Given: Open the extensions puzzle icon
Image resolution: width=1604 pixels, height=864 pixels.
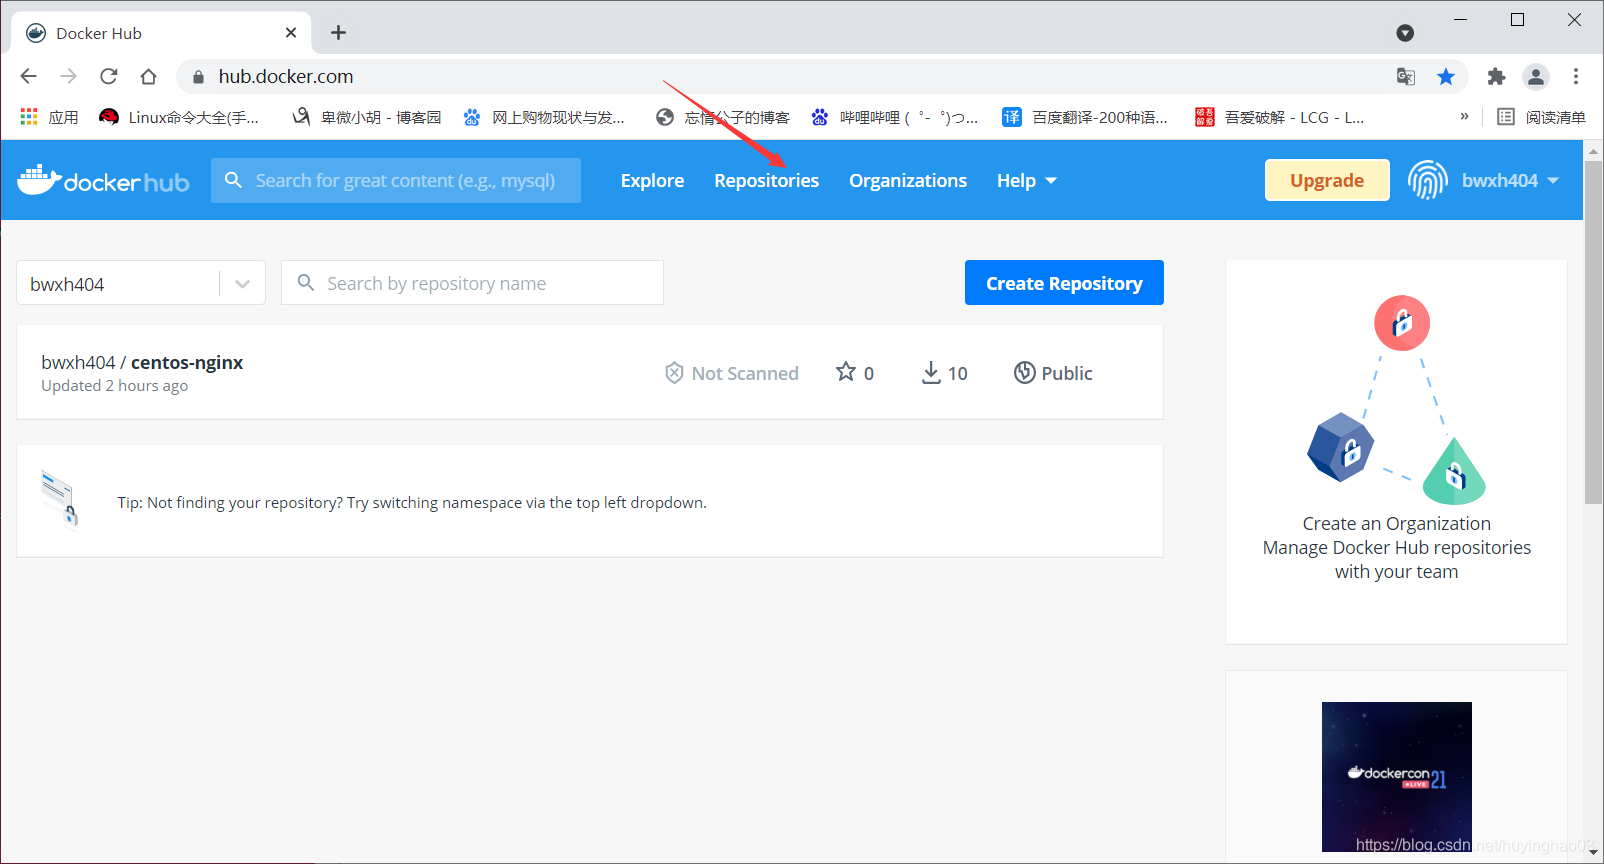Looking at the screenshot, I should point(1496,76).
